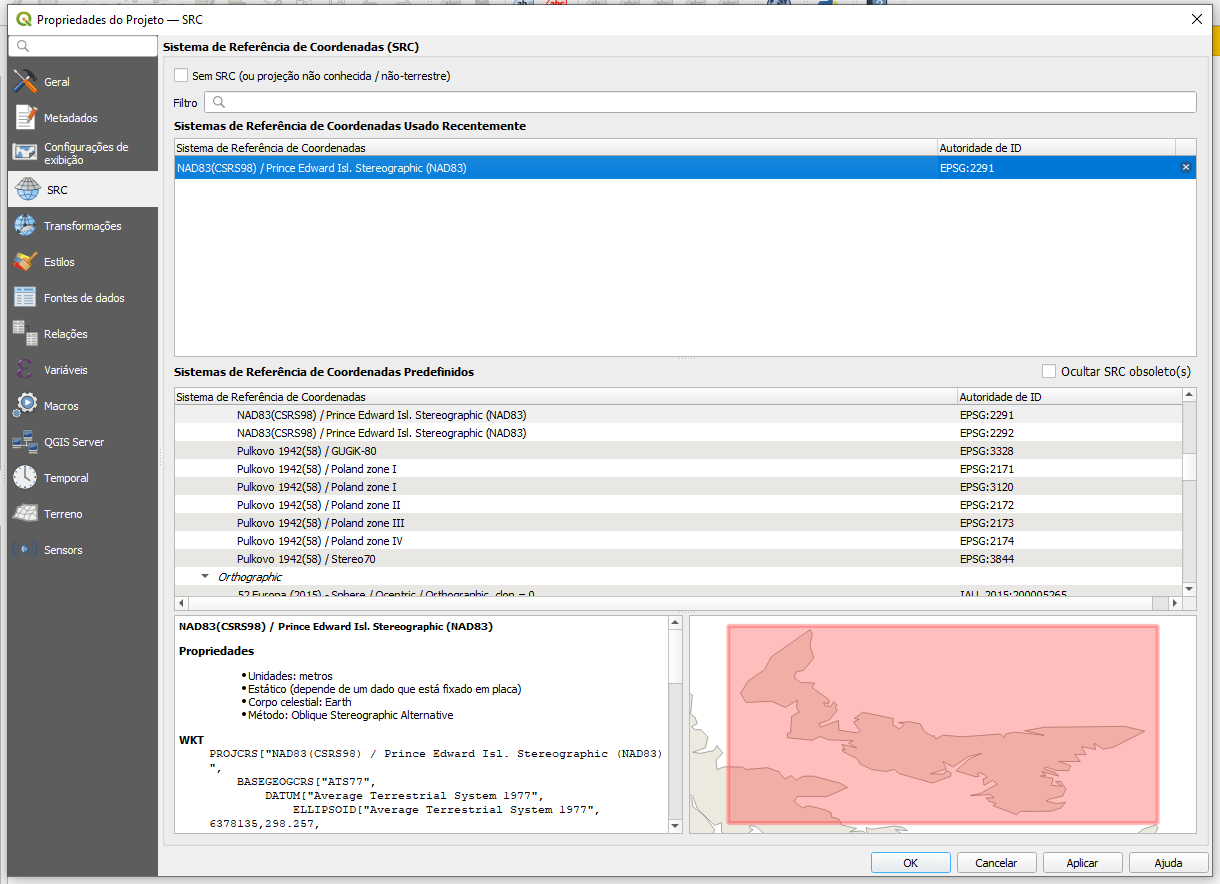
Task: Click in the Filtro search field
Action: [x=700, y=102]
